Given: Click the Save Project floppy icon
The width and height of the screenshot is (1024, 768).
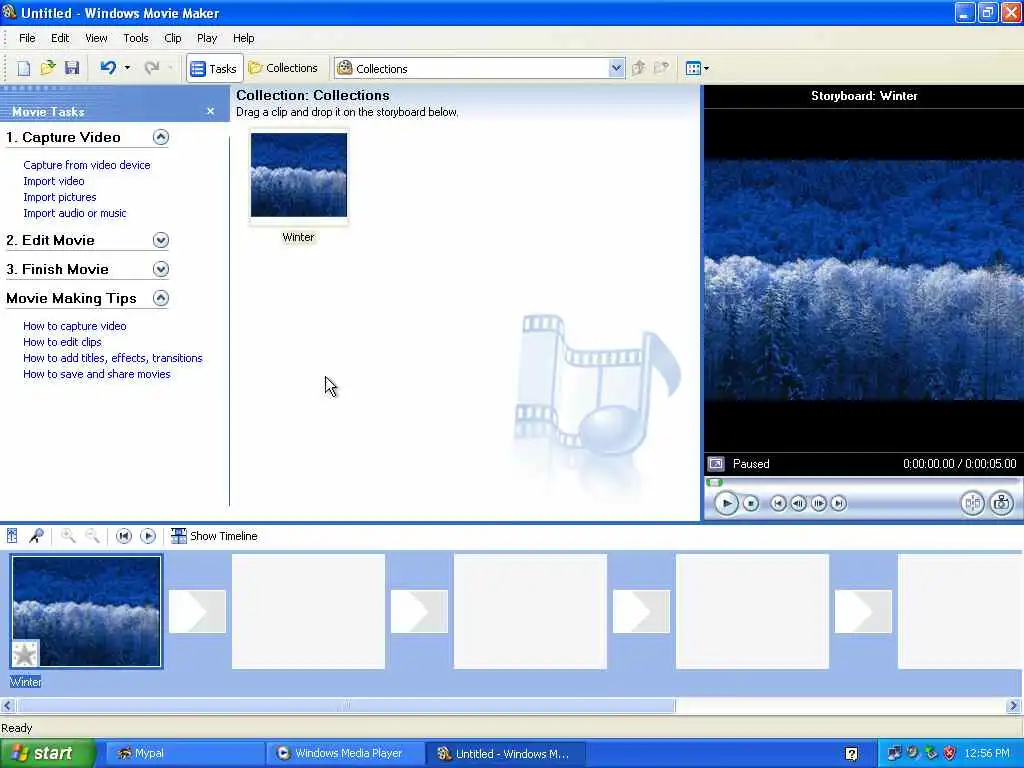Looking at the screenshot, I should pos(72,68).
